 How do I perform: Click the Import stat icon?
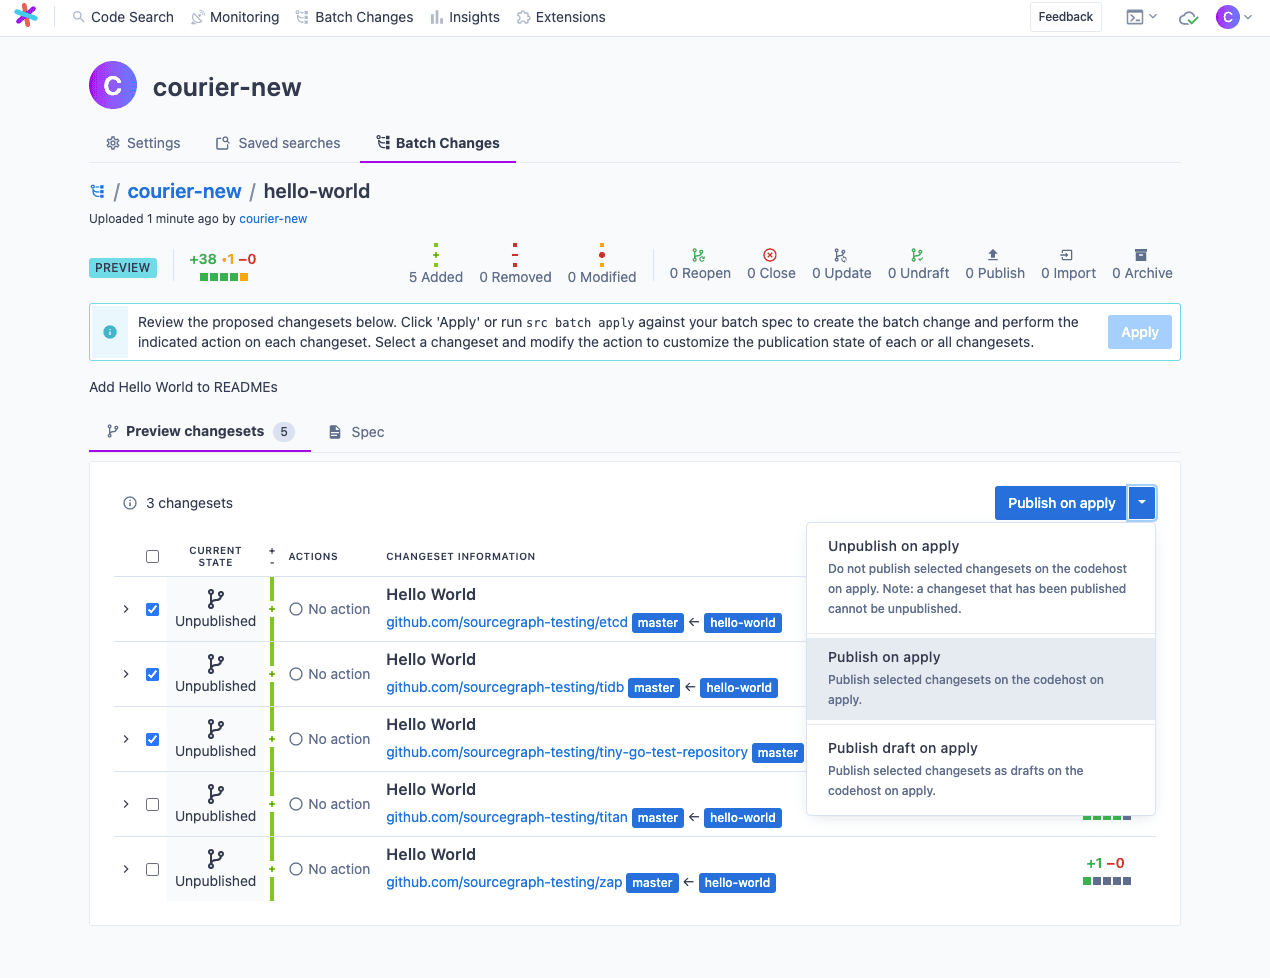pyautogui.click(x=1067, y=255)
